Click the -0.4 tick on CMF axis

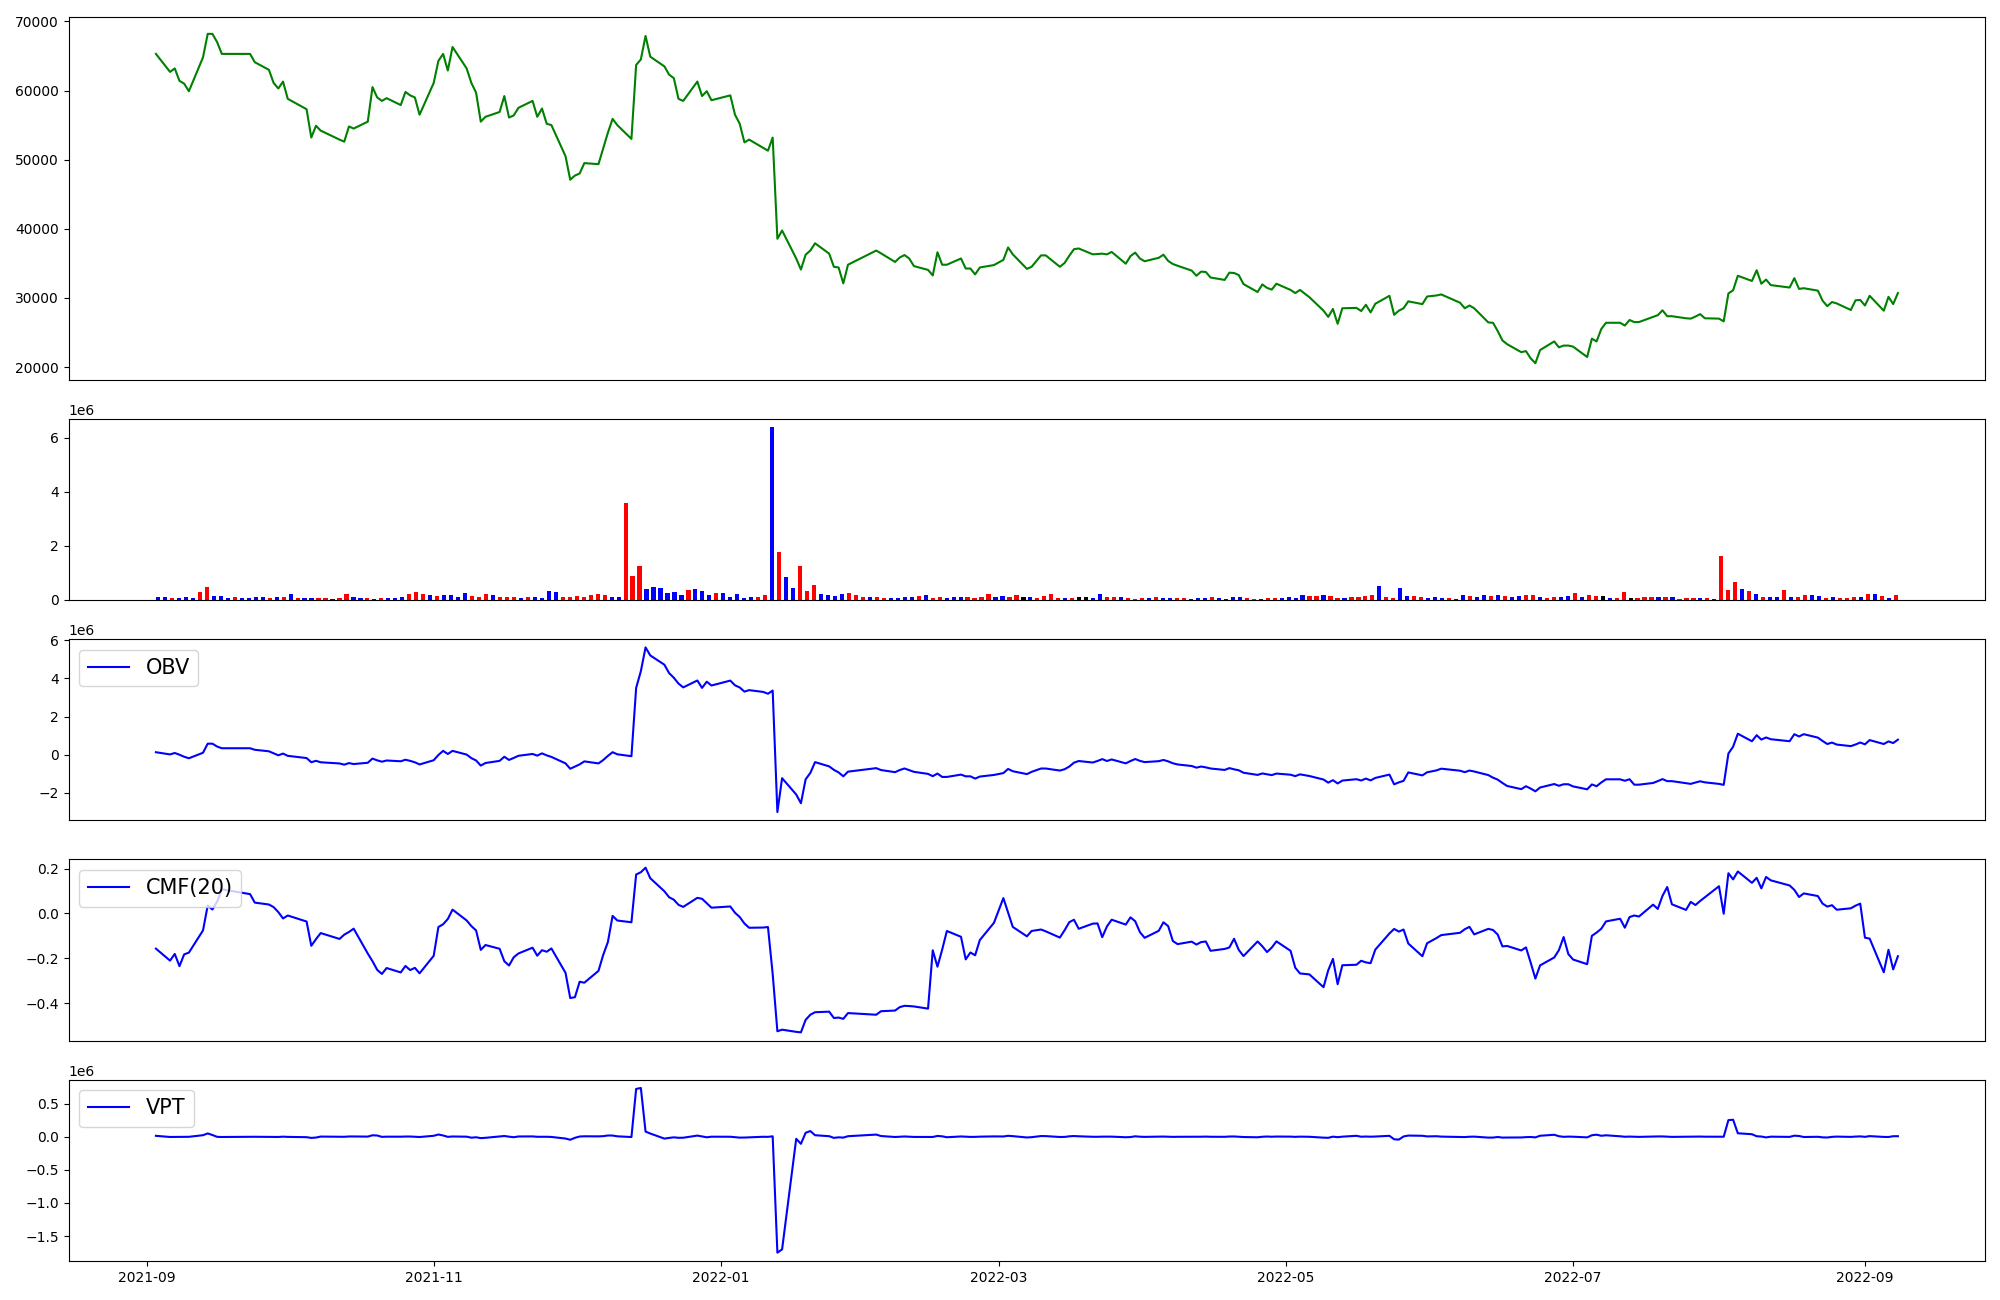click(x=44, y=1004)
